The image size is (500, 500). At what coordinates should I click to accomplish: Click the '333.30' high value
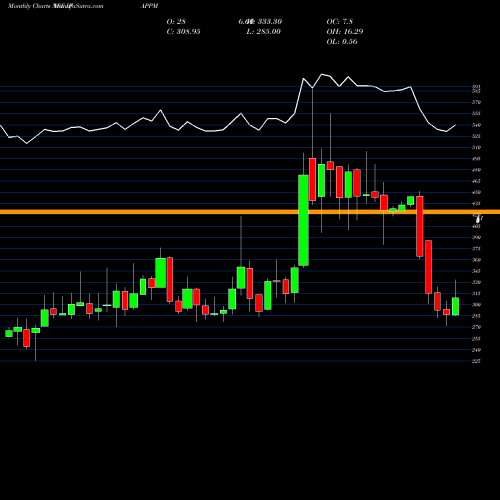pos(270,22)
